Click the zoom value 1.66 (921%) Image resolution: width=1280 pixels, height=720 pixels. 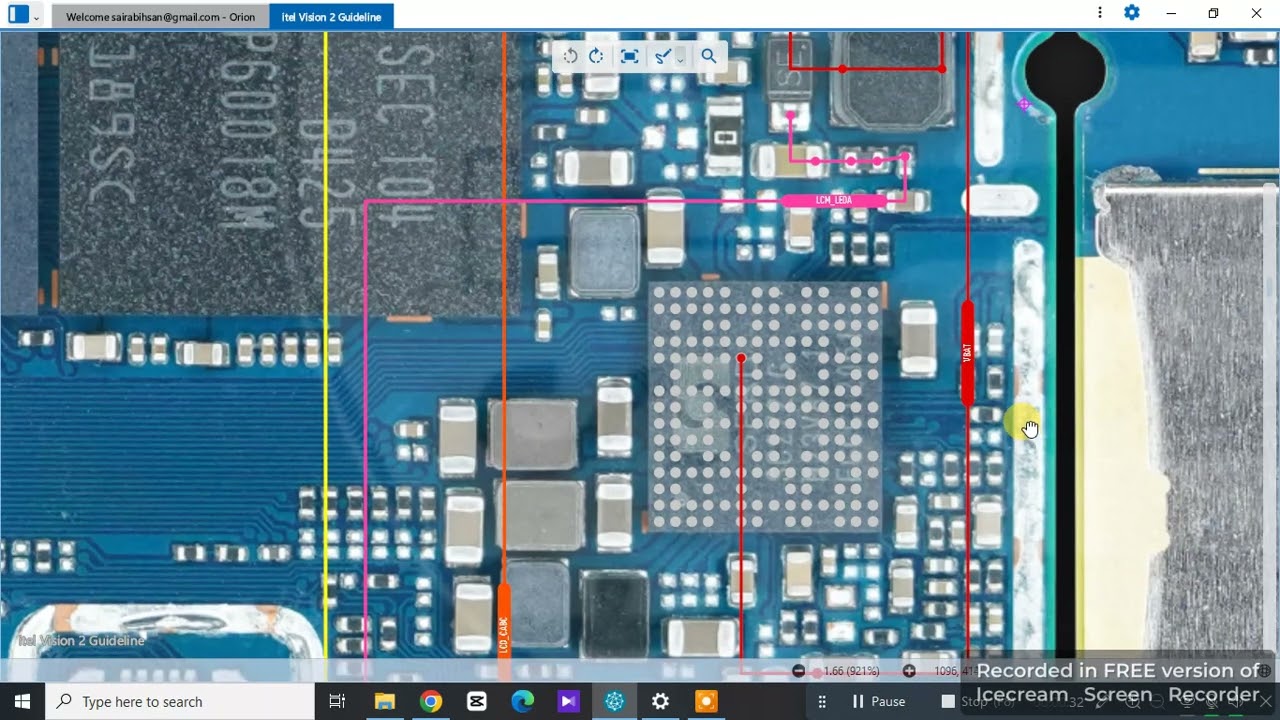point(851,671)
